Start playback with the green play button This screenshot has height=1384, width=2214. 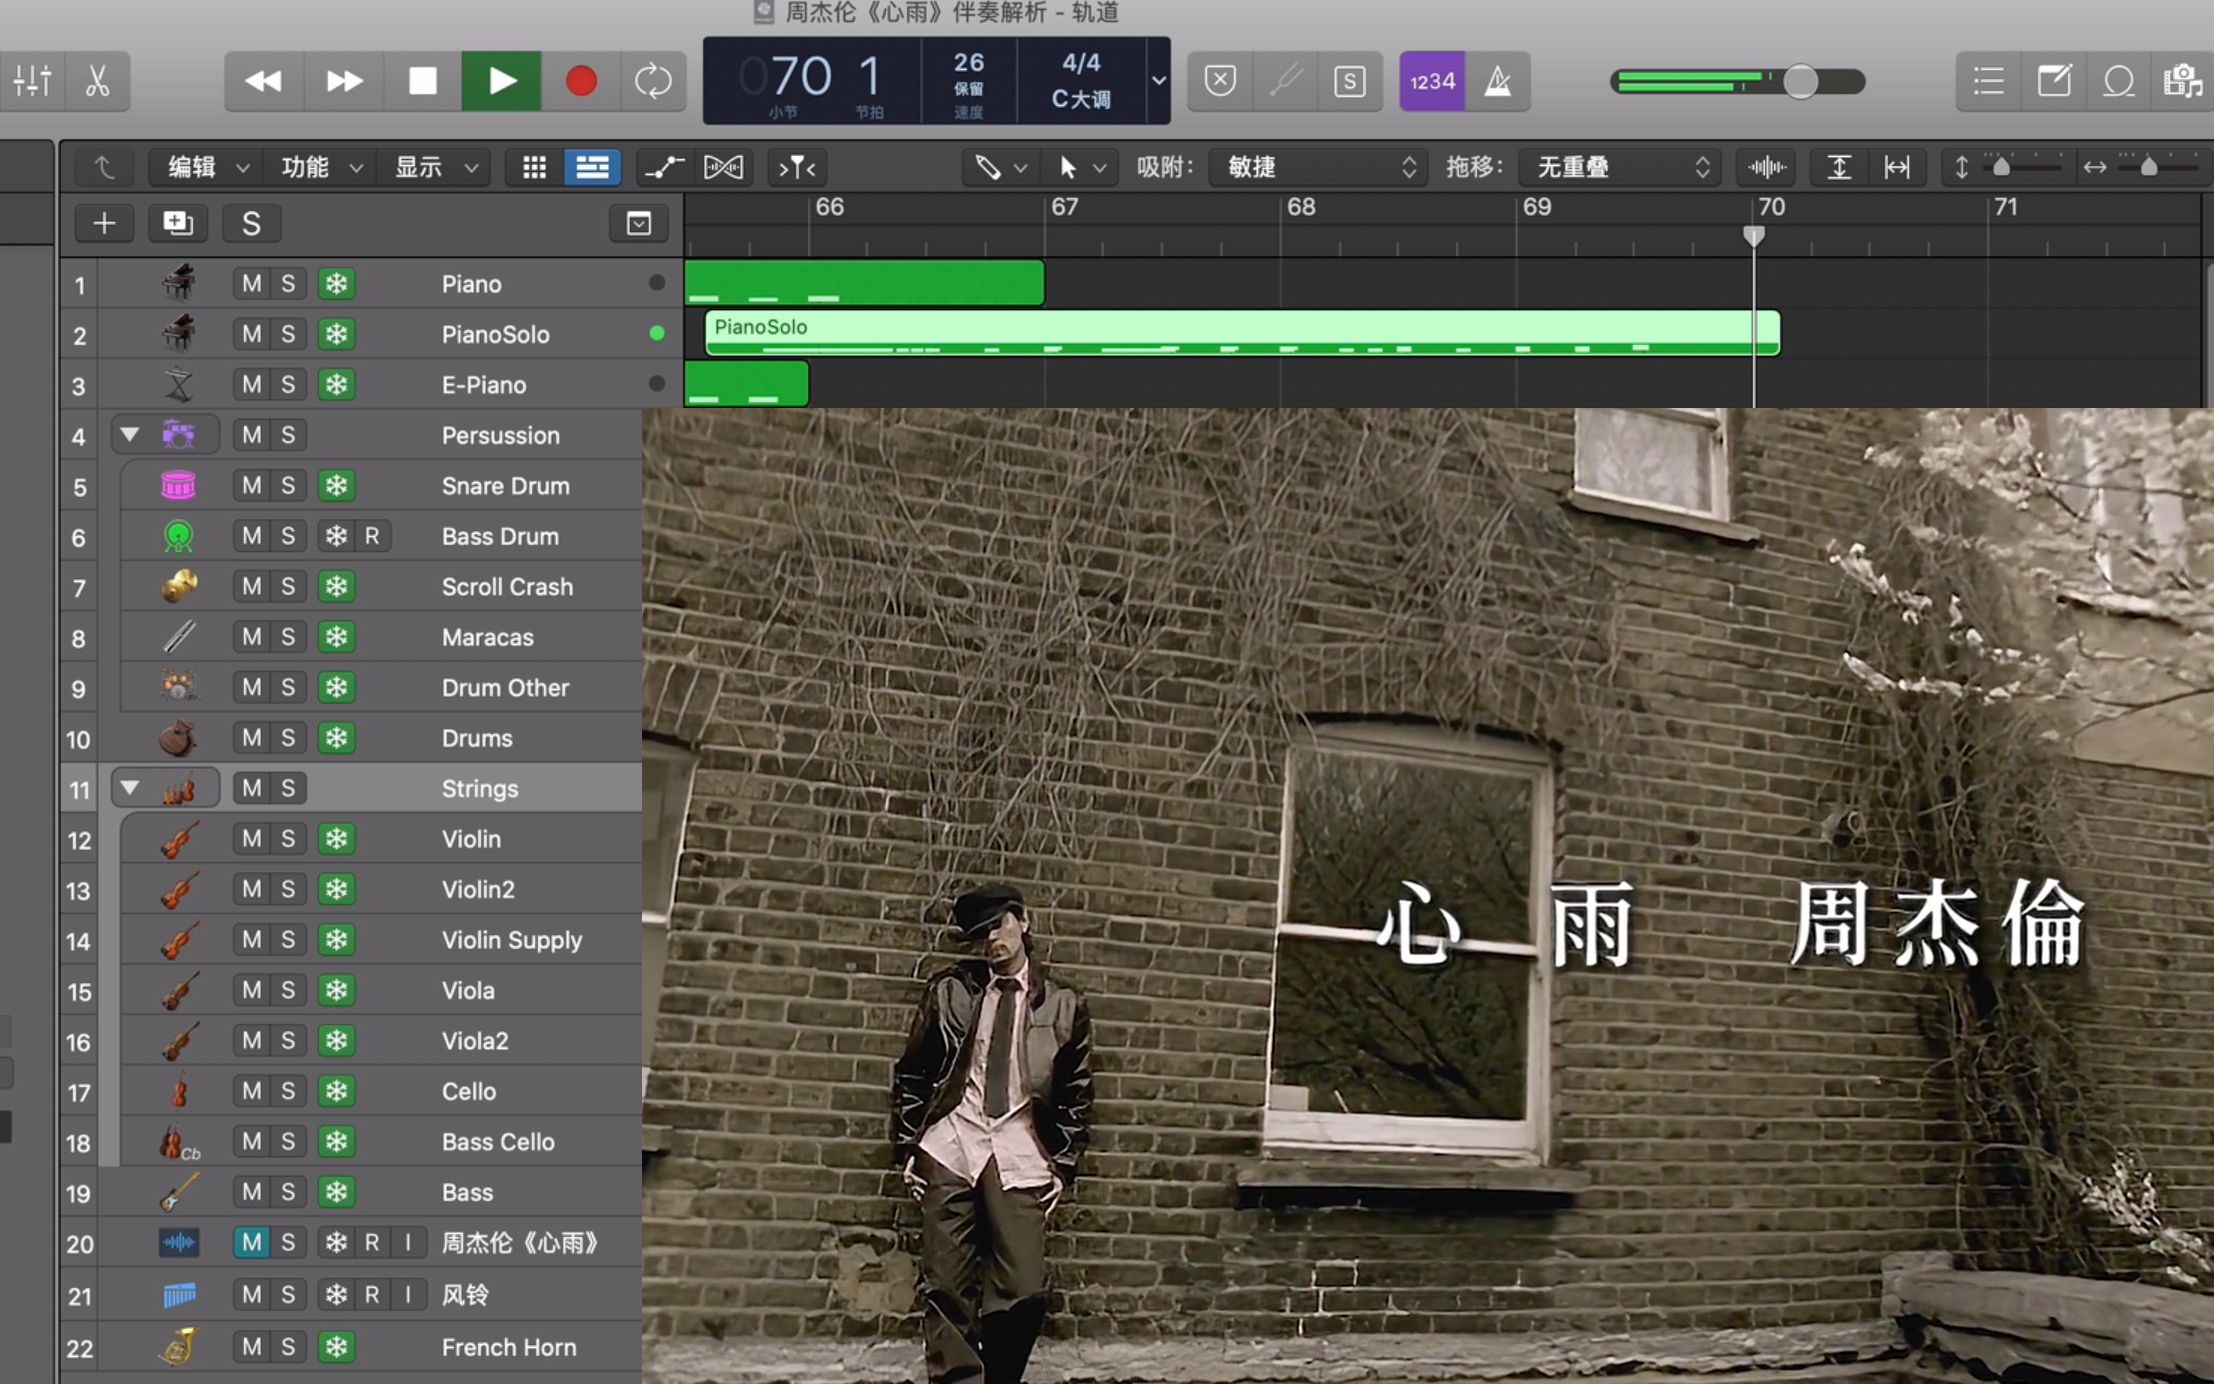pos(501,81)
